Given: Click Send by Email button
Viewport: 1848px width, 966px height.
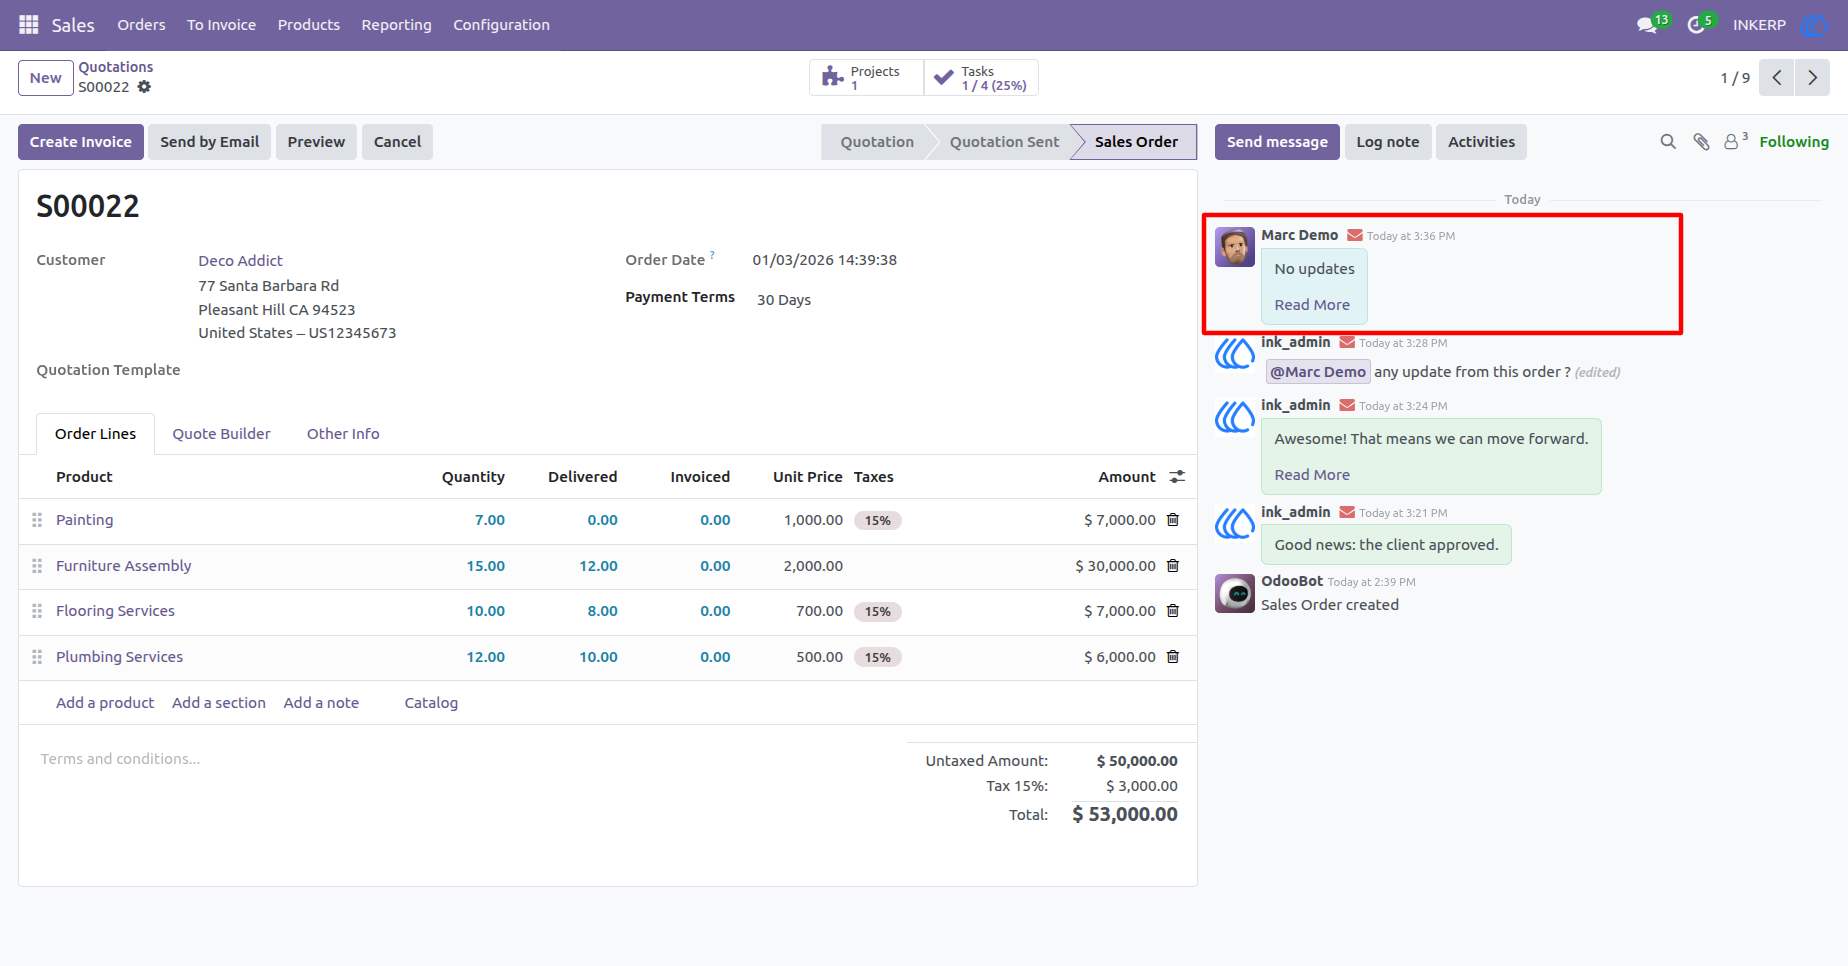Looking at the screenshot, I should 209,142.
